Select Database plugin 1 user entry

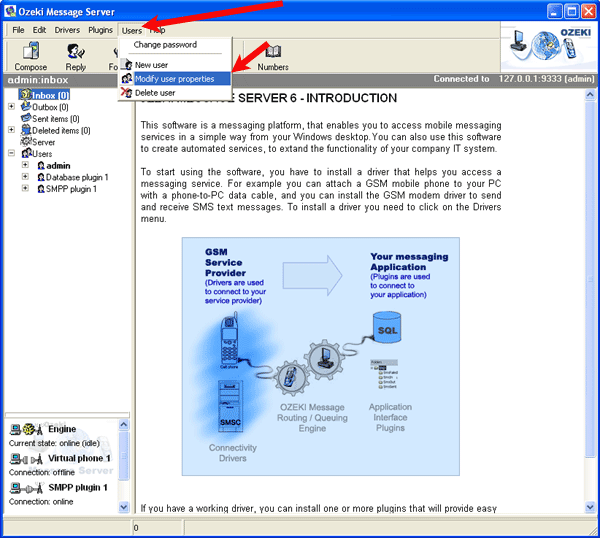click(x=77, y=177)
